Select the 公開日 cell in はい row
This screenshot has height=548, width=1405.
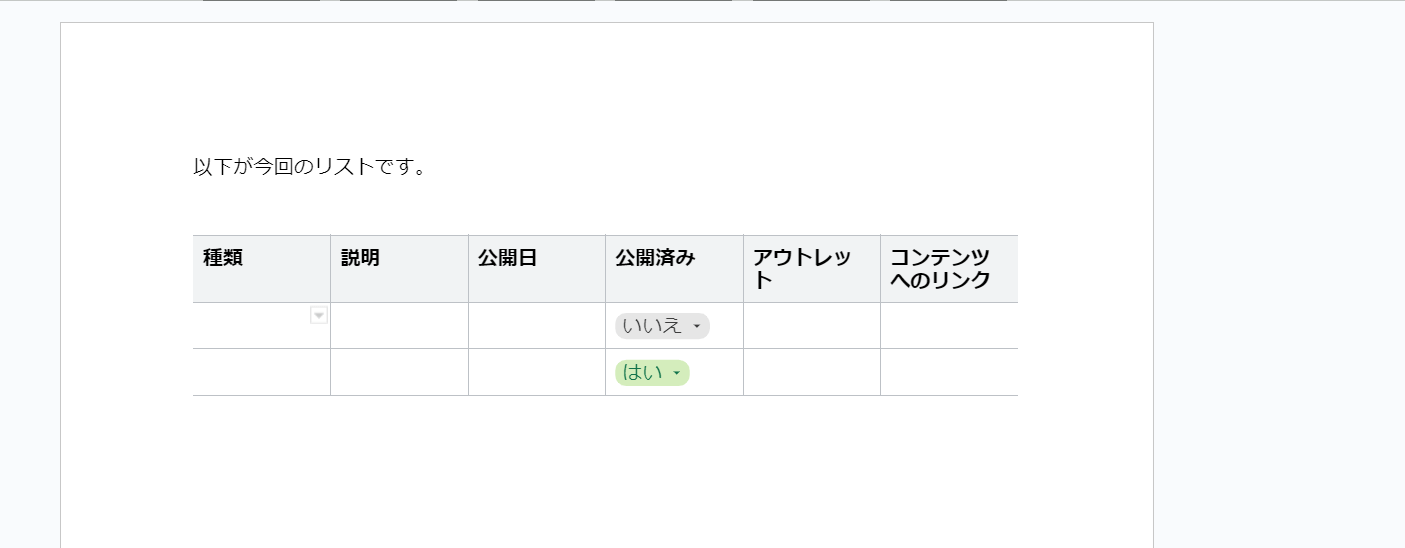point(536,373)
